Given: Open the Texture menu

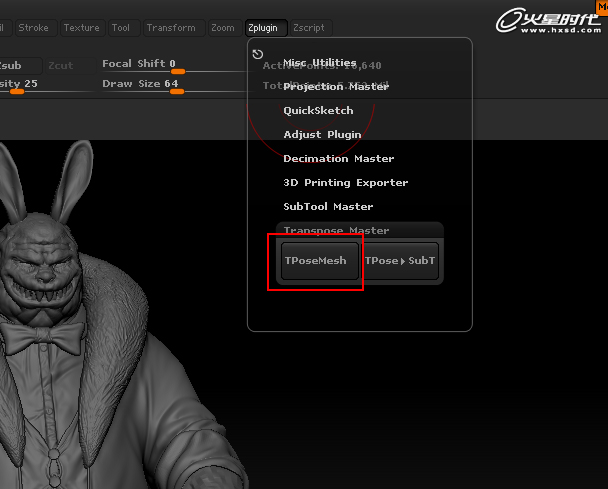Looking at the screenshot, I should (83, 28).
